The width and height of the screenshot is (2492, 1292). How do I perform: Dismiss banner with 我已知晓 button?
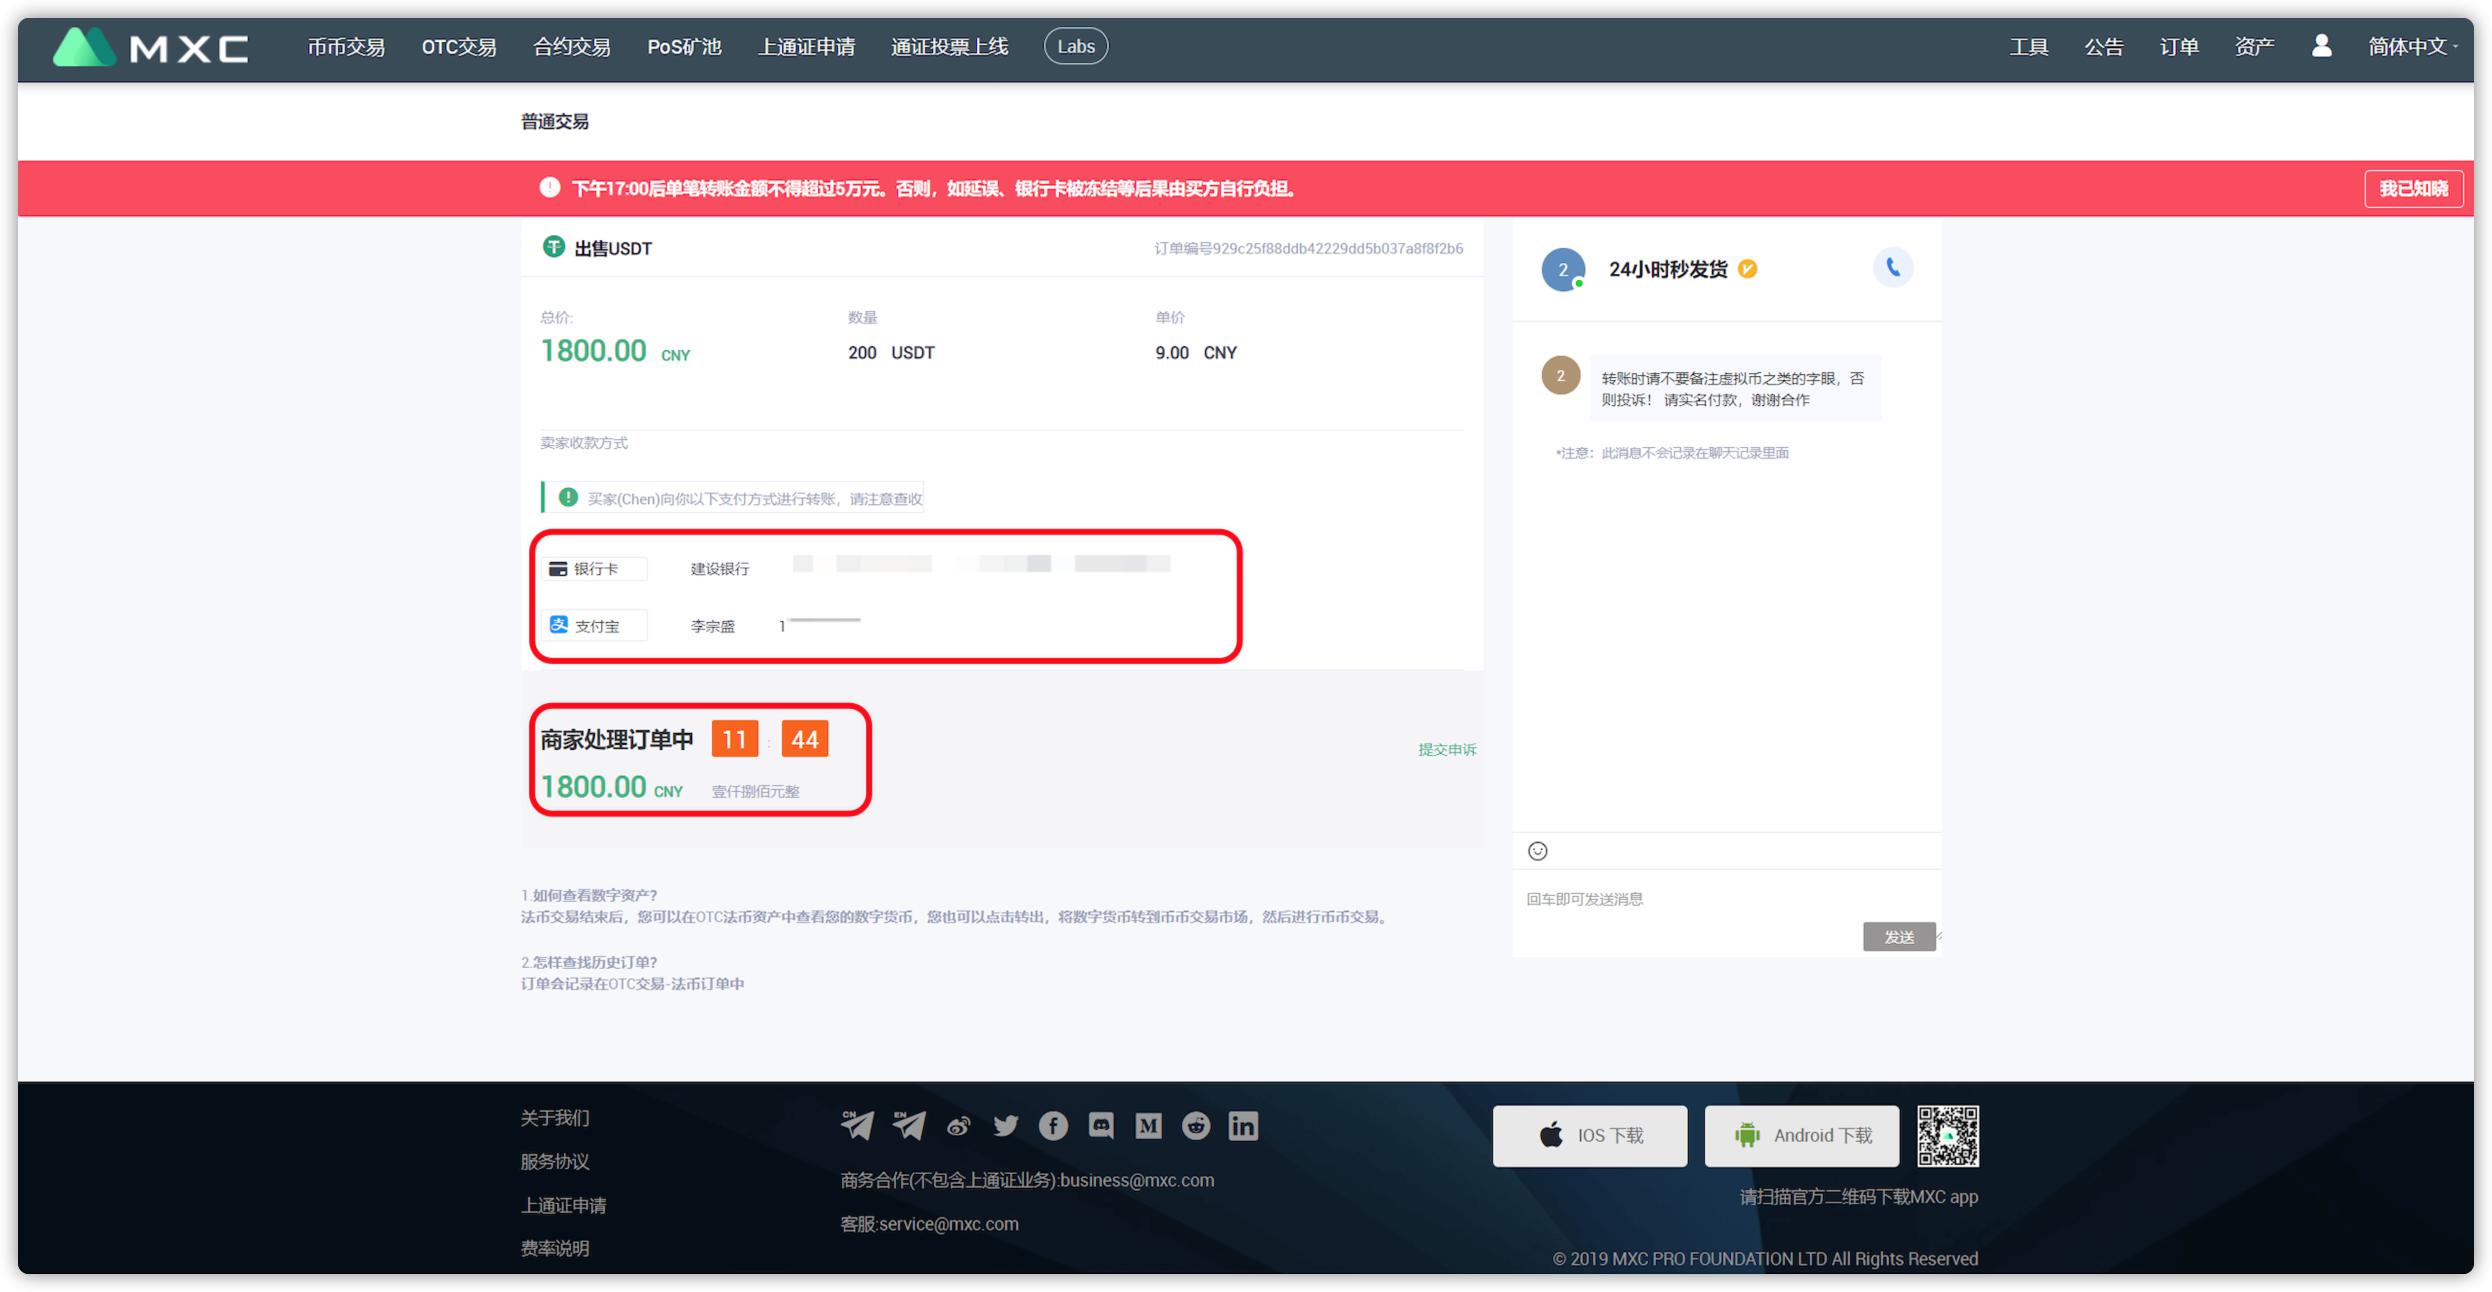coord(2413,188)
